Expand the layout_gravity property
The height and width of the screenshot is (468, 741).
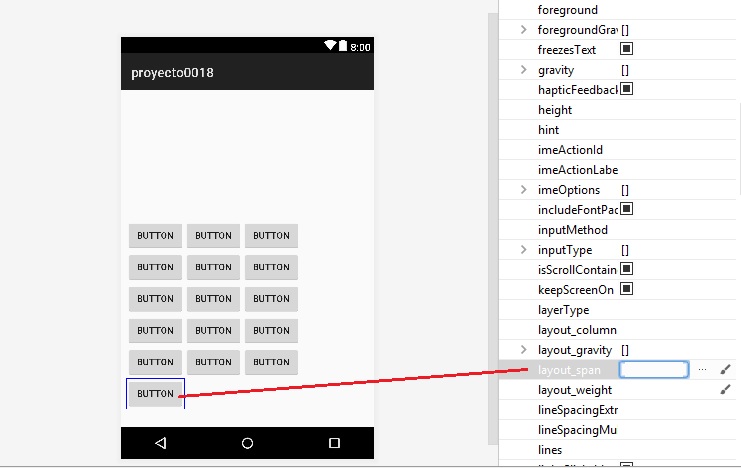pos(524,350)
